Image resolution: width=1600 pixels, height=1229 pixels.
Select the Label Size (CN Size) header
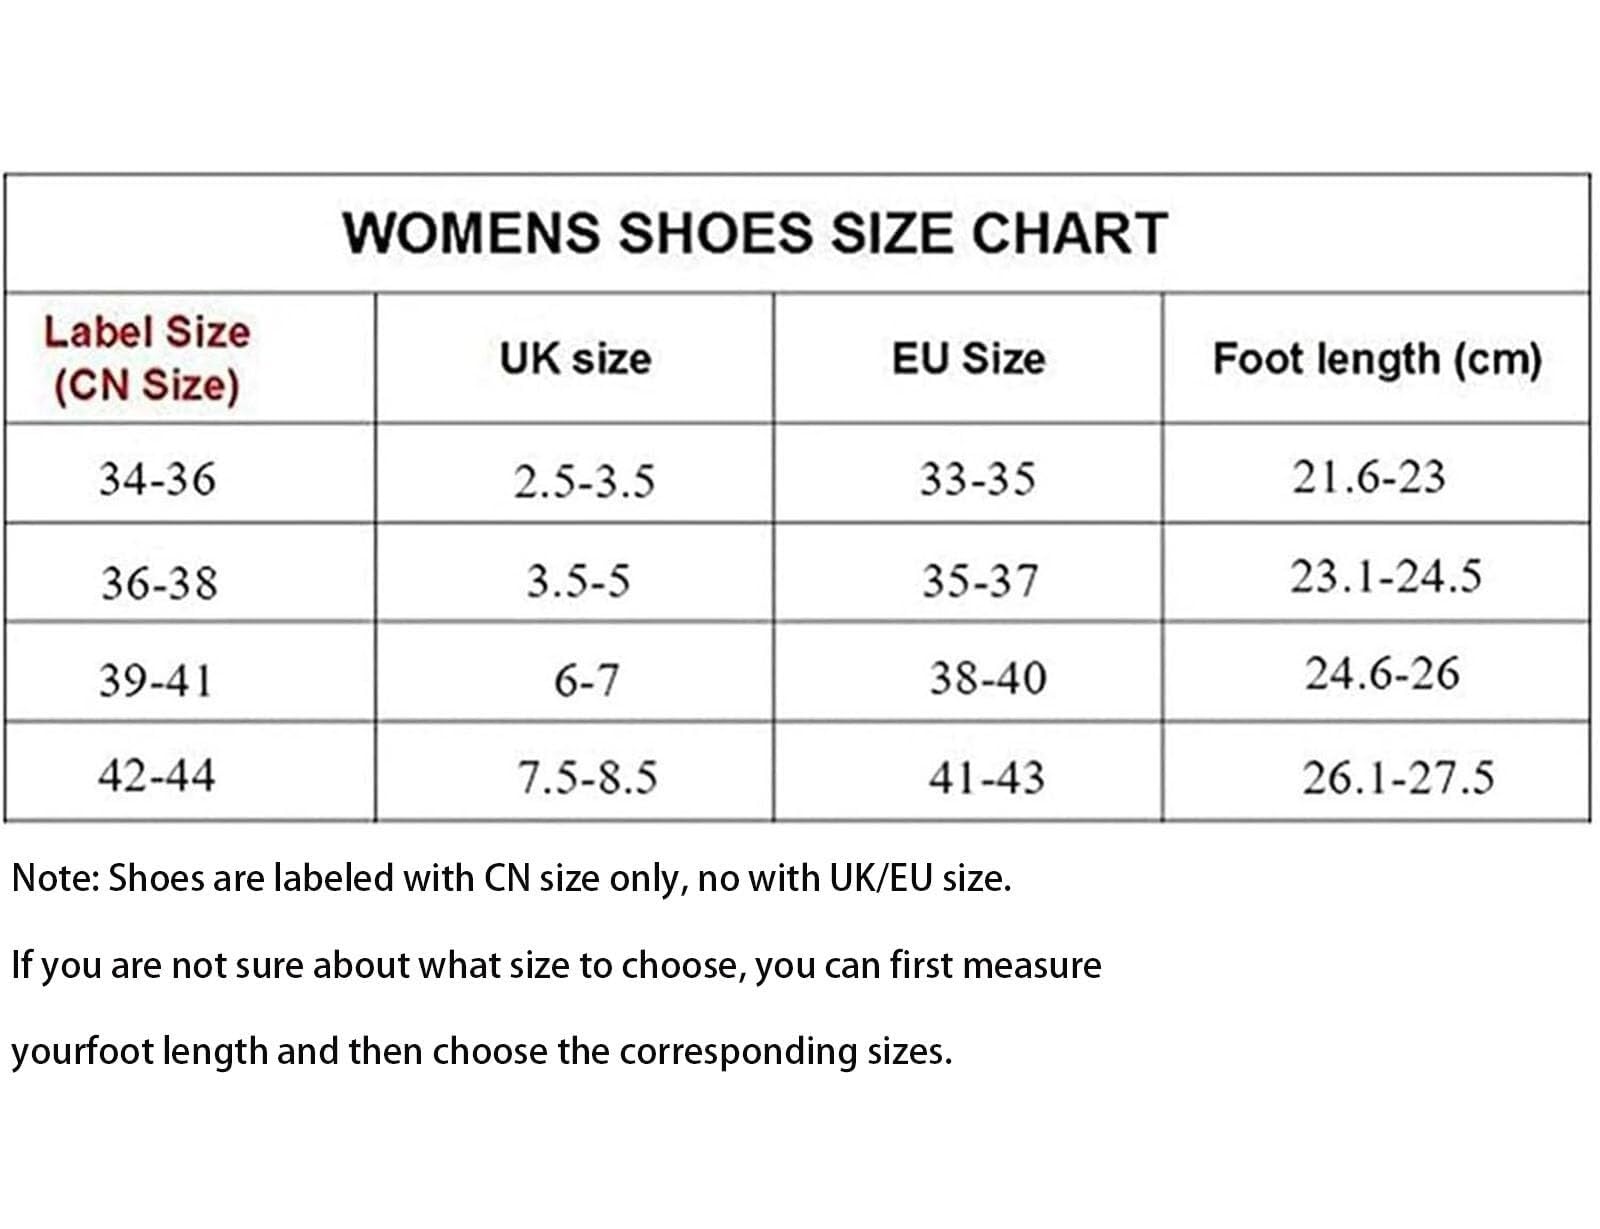(x=146, y=358)
